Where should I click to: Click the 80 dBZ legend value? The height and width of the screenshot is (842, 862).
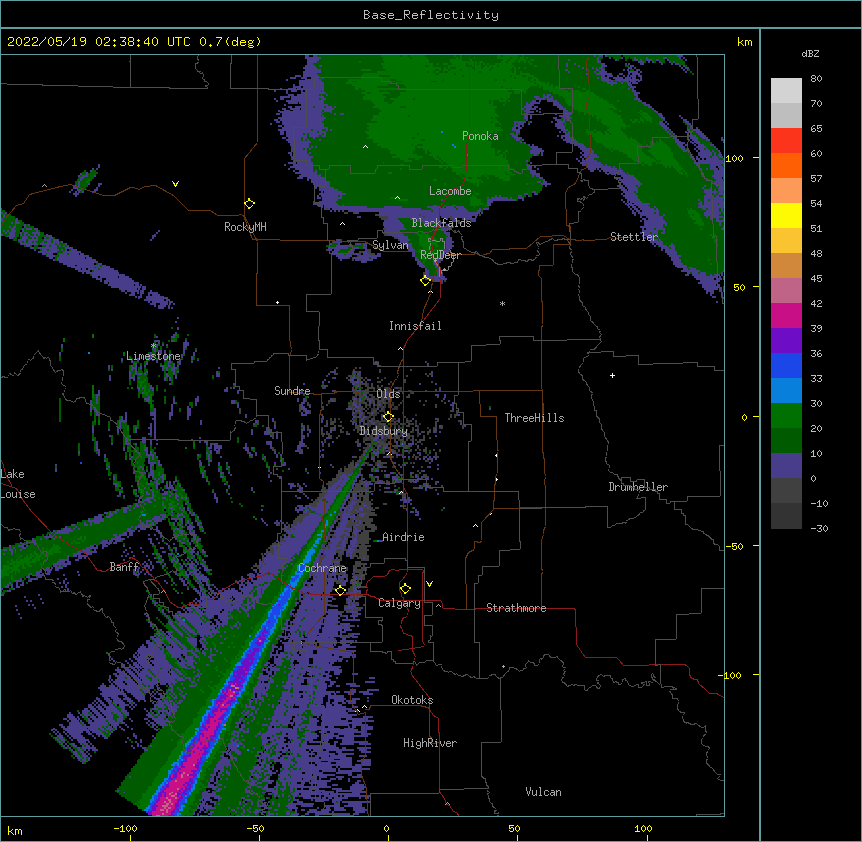click(816, 79)
